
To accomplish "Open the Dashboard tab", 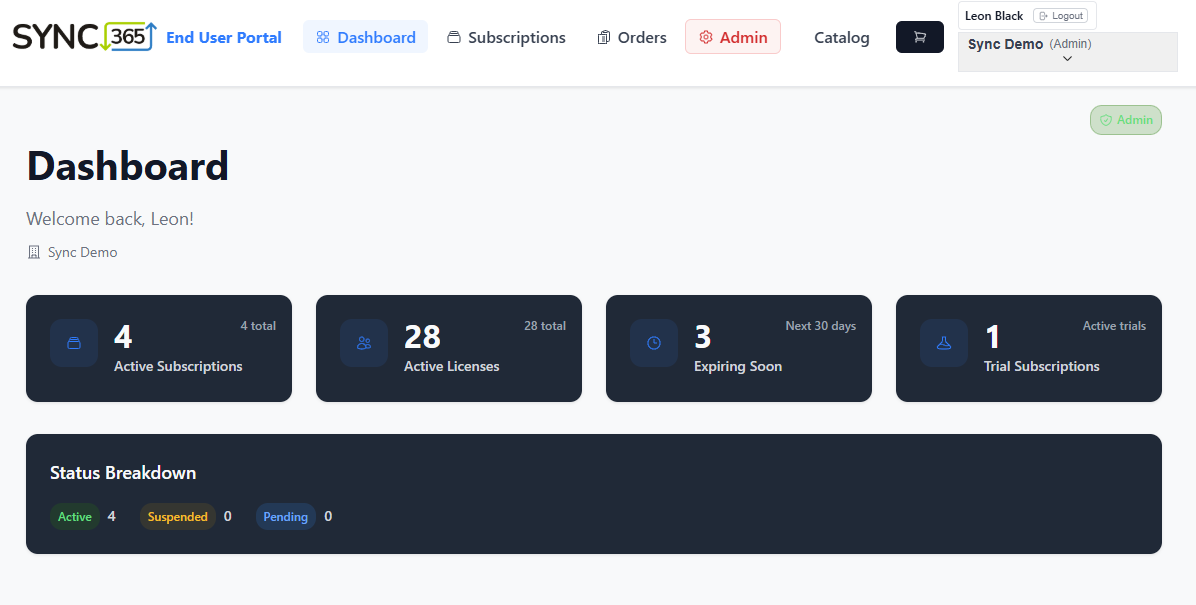I will [x=365, y=37].
